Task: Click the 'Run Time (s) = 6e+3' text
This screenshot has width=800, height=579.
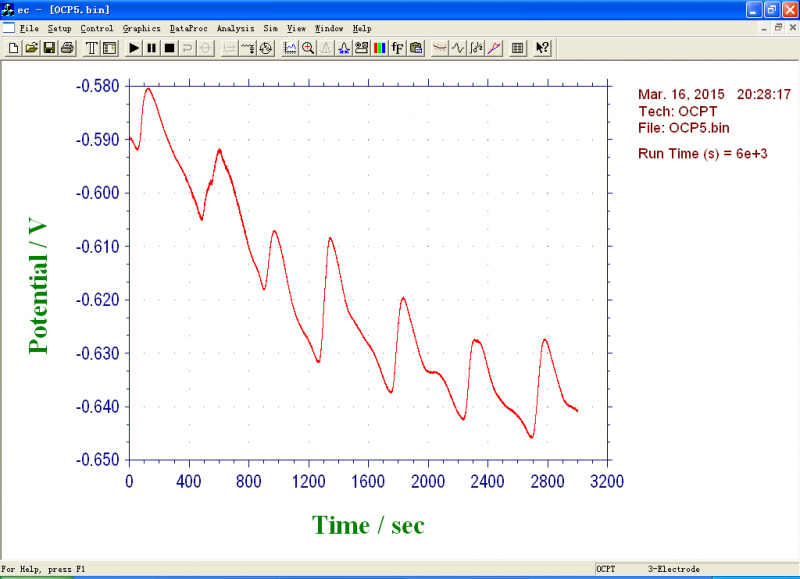Action: tap(703, 154)
